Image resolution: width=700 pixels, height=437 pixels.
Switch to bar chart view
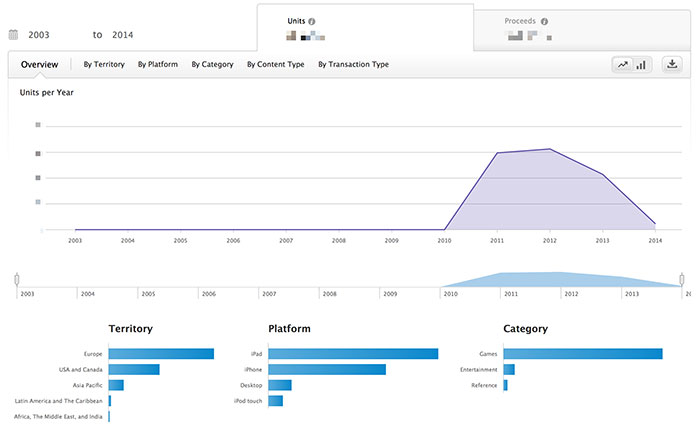click(x=641, y=65)
